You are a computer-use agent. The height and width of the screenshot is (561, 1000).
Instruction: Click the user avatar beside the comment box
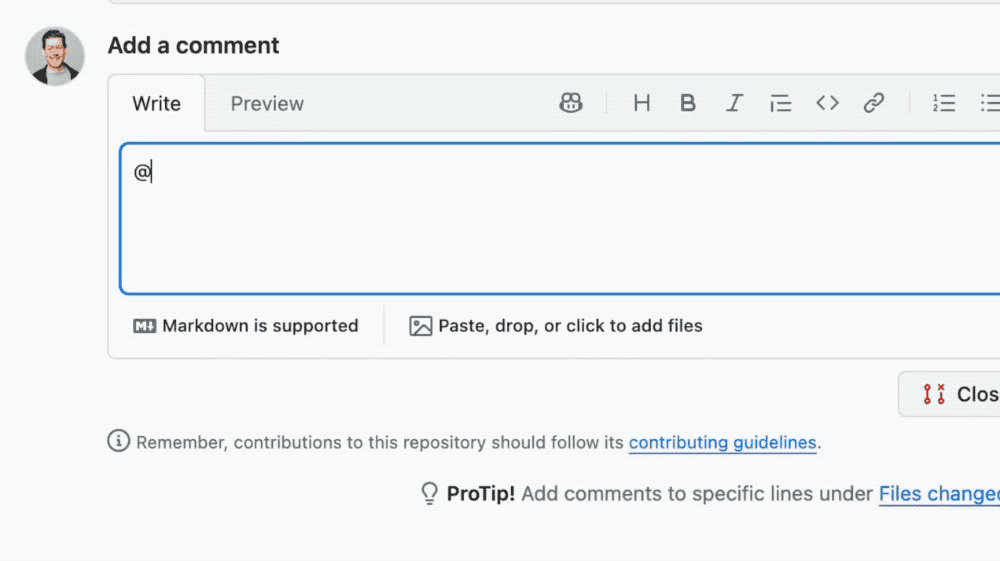click(55, 56)
